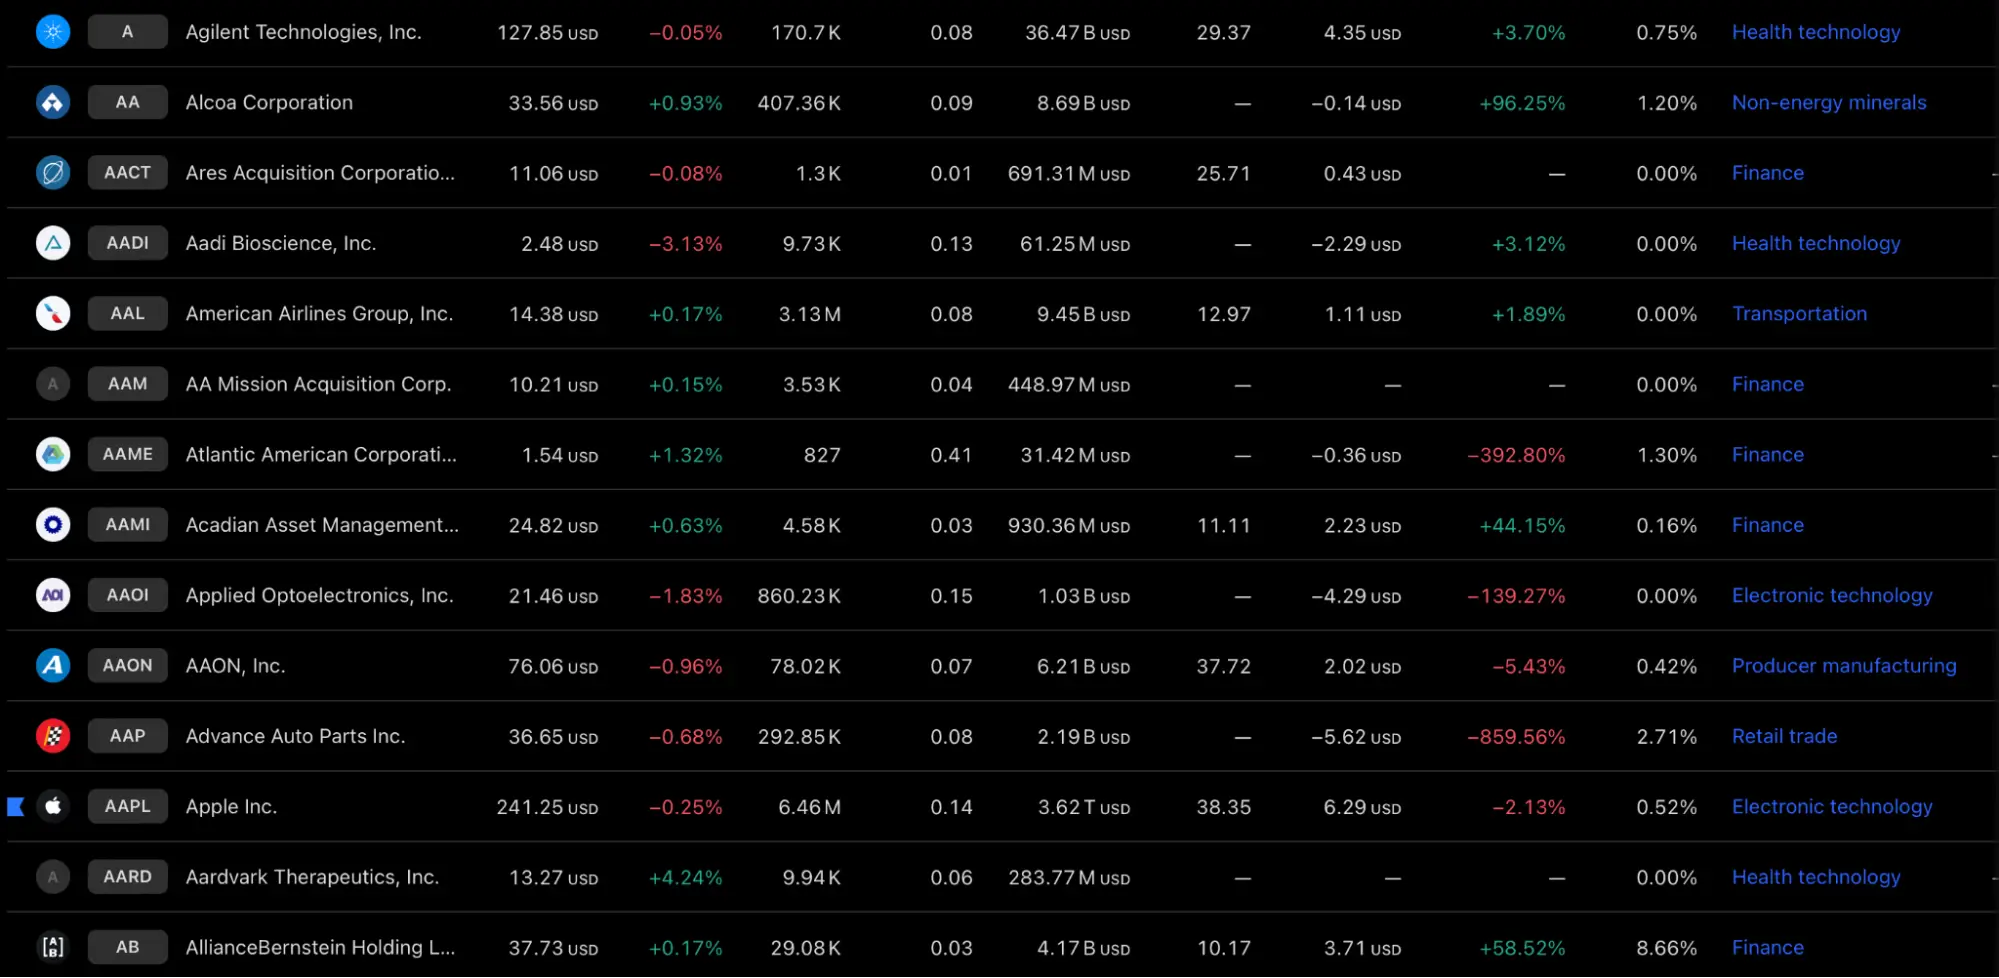Open the AAPL ticker symbol badge
Screen dimensions: 1999x978
tap(128, 806)
